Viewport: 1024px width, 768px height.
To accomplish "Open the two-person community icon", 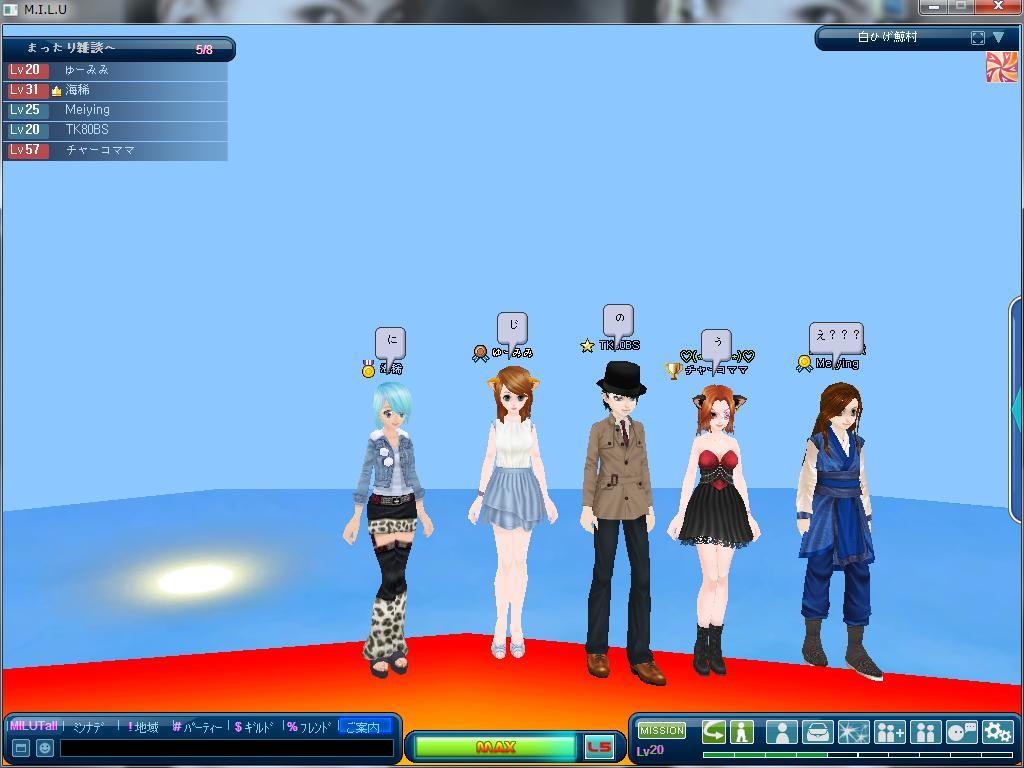I will 925,732.
